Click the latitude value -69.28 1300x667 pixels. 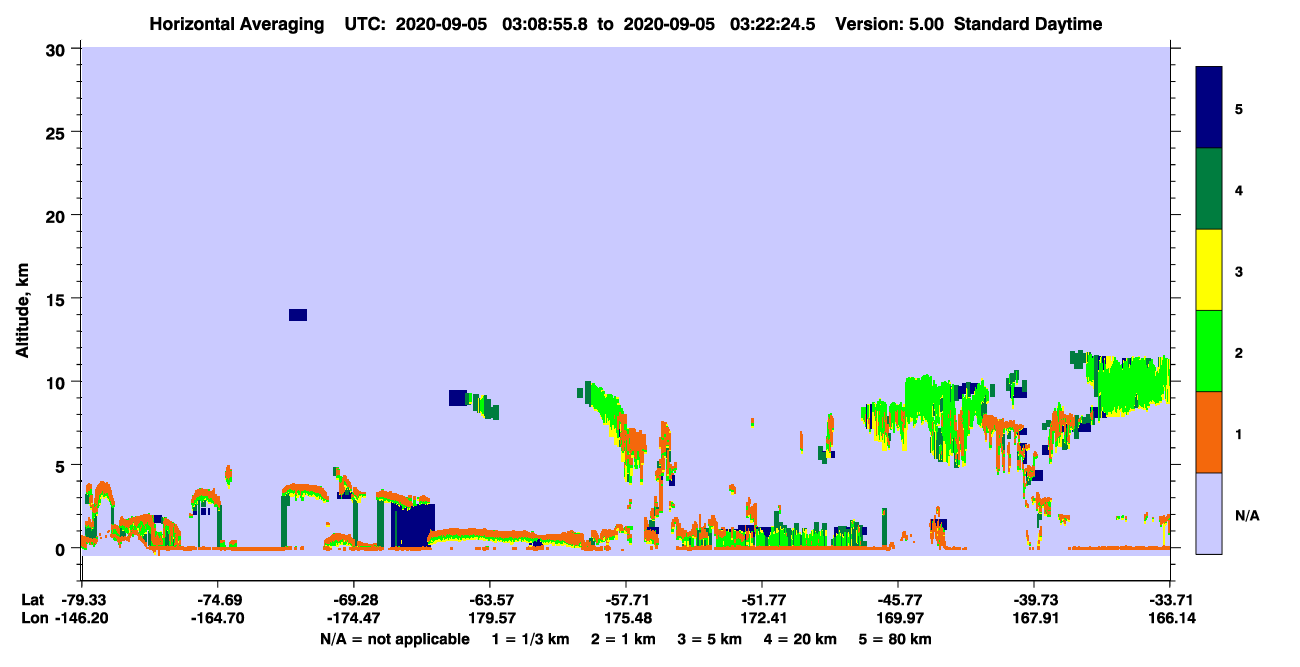353,600
